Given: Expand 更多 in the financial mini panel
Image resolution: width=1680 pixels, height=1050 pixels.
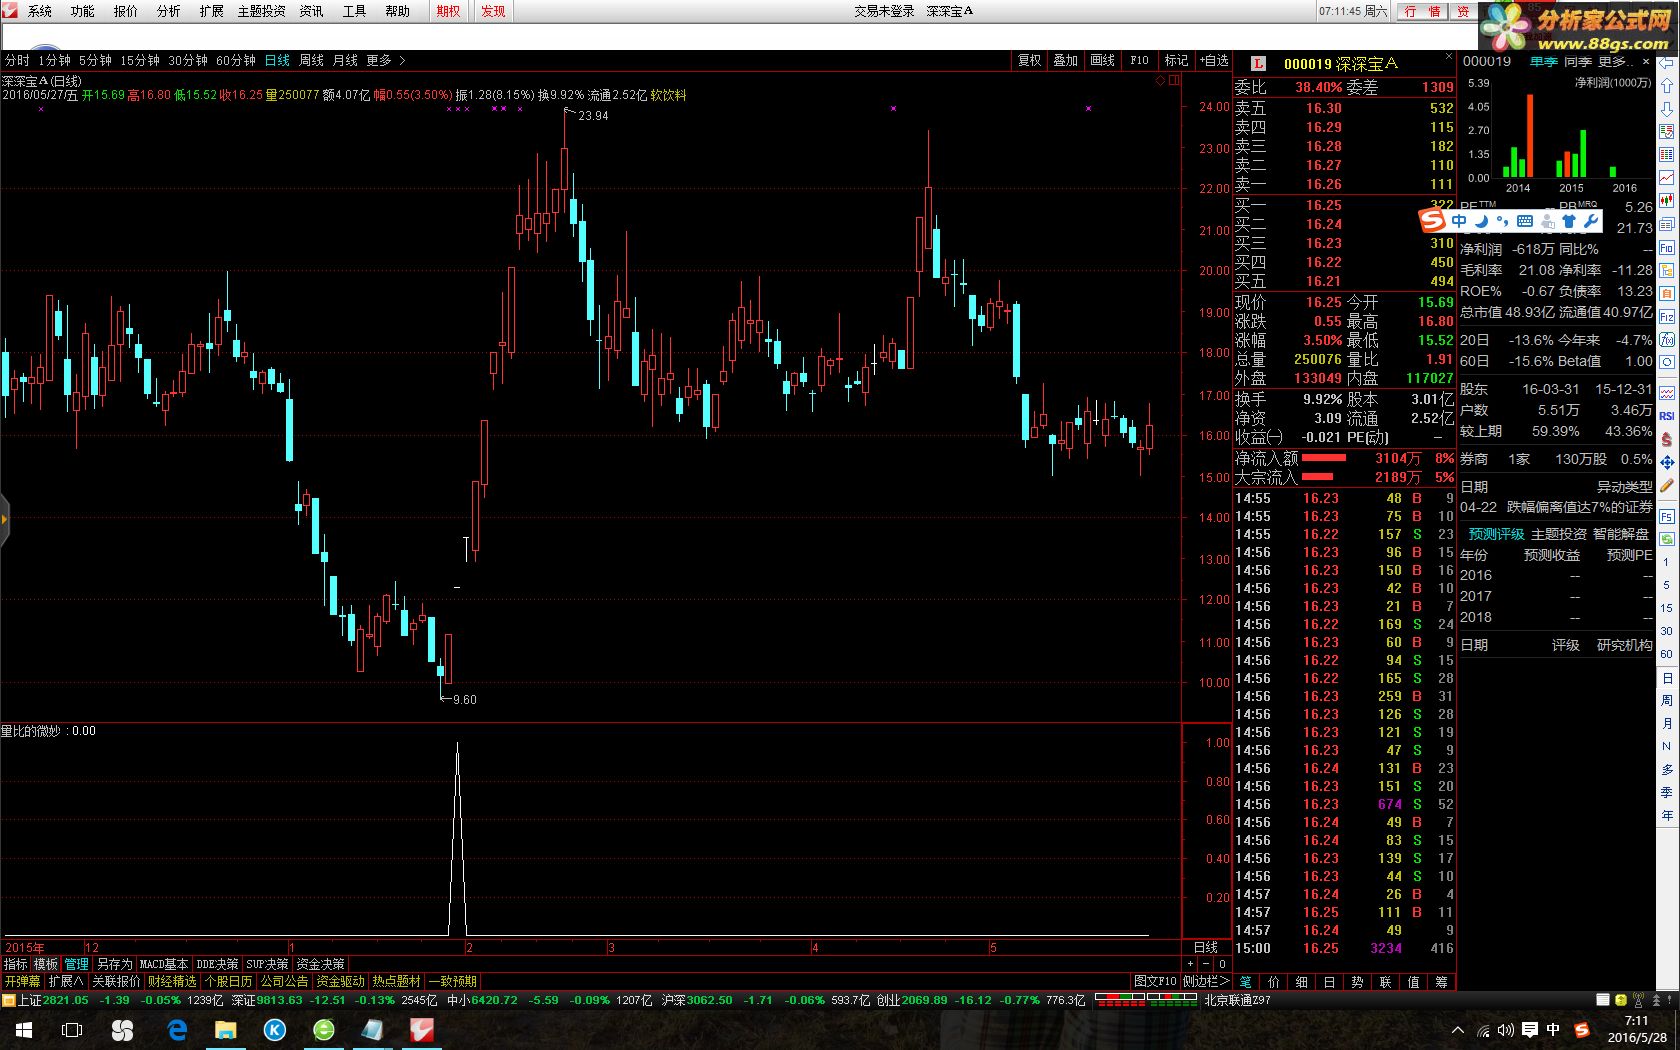Looking at the screenshot, I should pos(1617,62).
